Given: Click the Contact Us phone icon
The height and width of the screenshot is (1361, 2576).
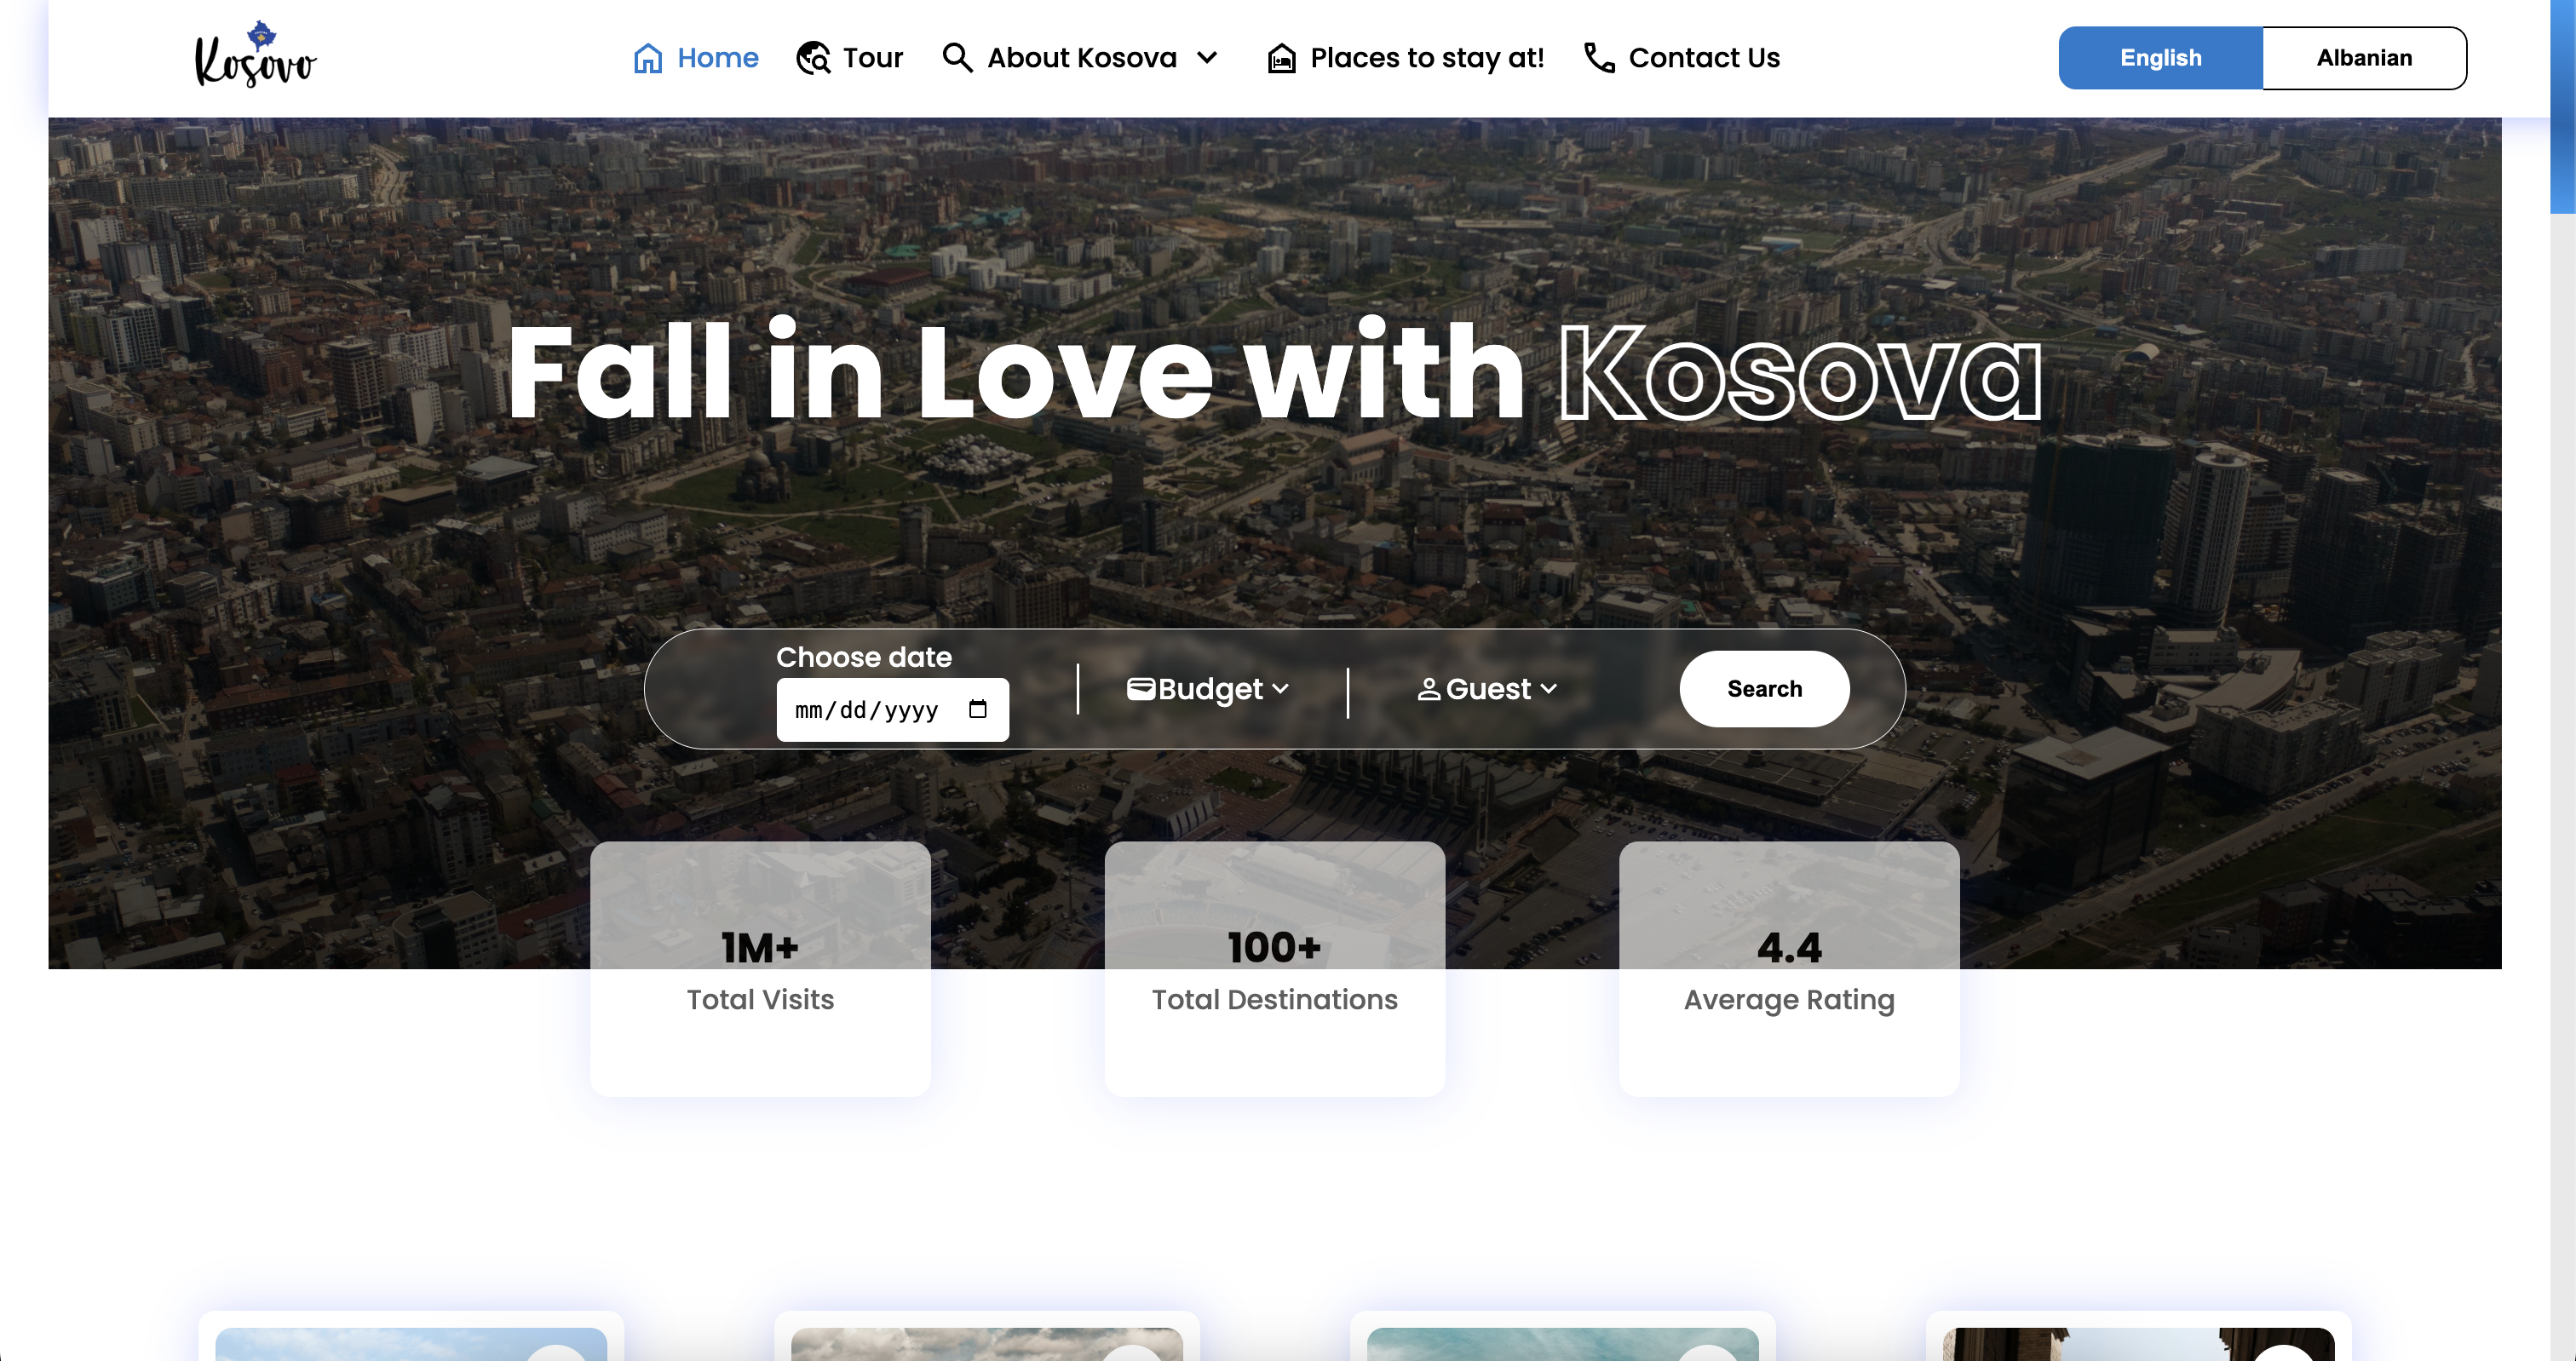Looking at the screenshot, I should [x=1599, y=58].
